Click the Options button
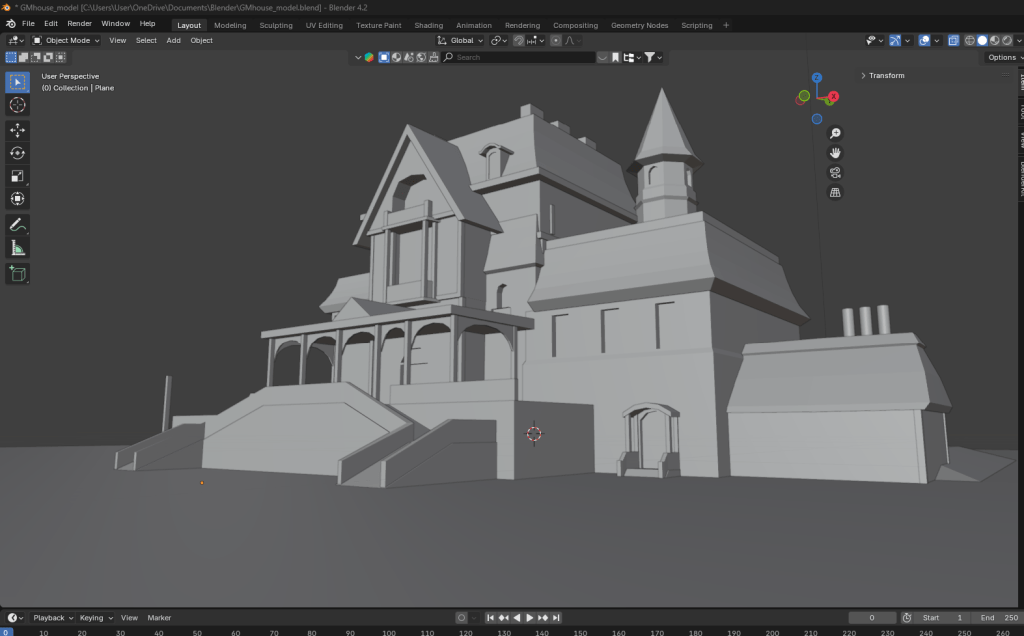The width and height of the screenshot is (1024, 636). point(1002,57)
